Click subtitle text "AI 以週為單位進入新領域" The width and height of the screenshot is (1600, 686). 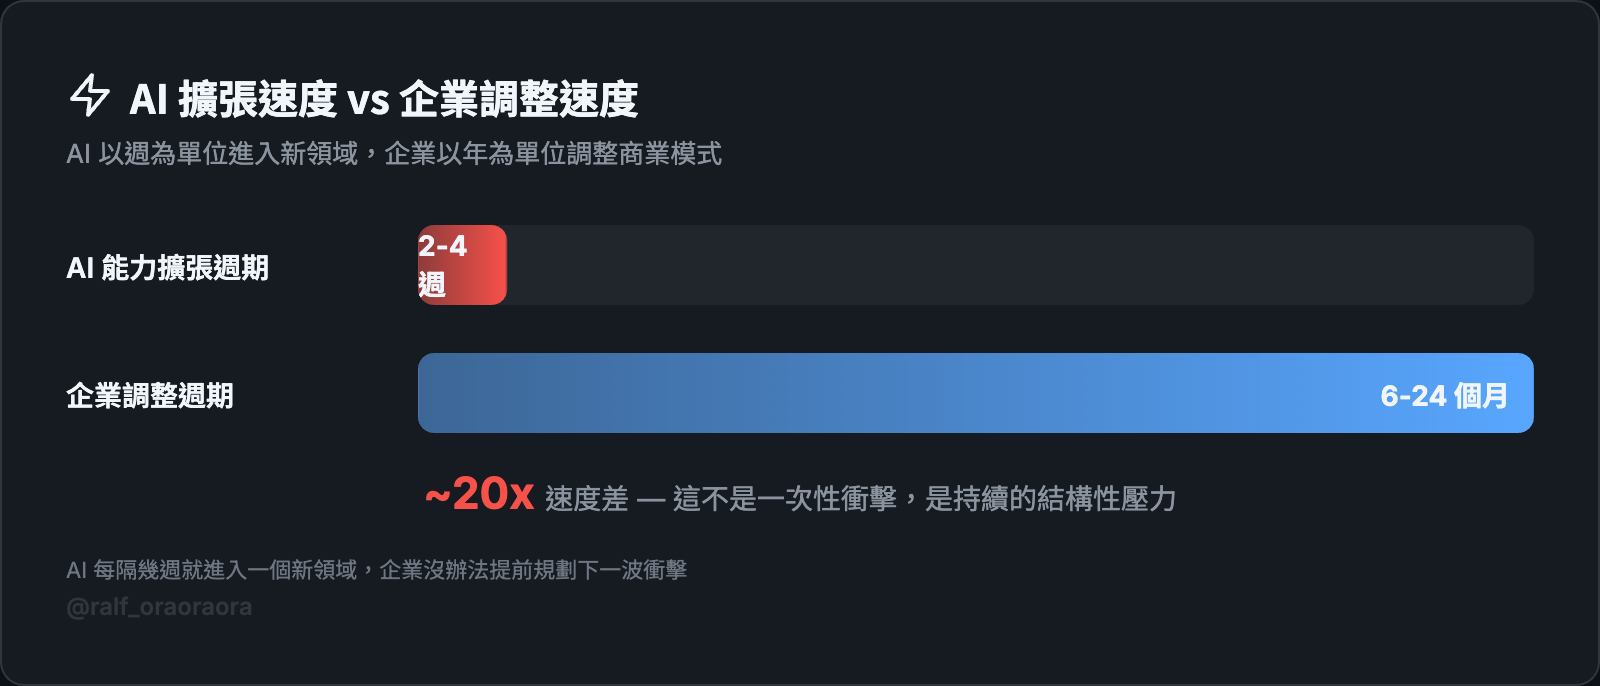212,154
